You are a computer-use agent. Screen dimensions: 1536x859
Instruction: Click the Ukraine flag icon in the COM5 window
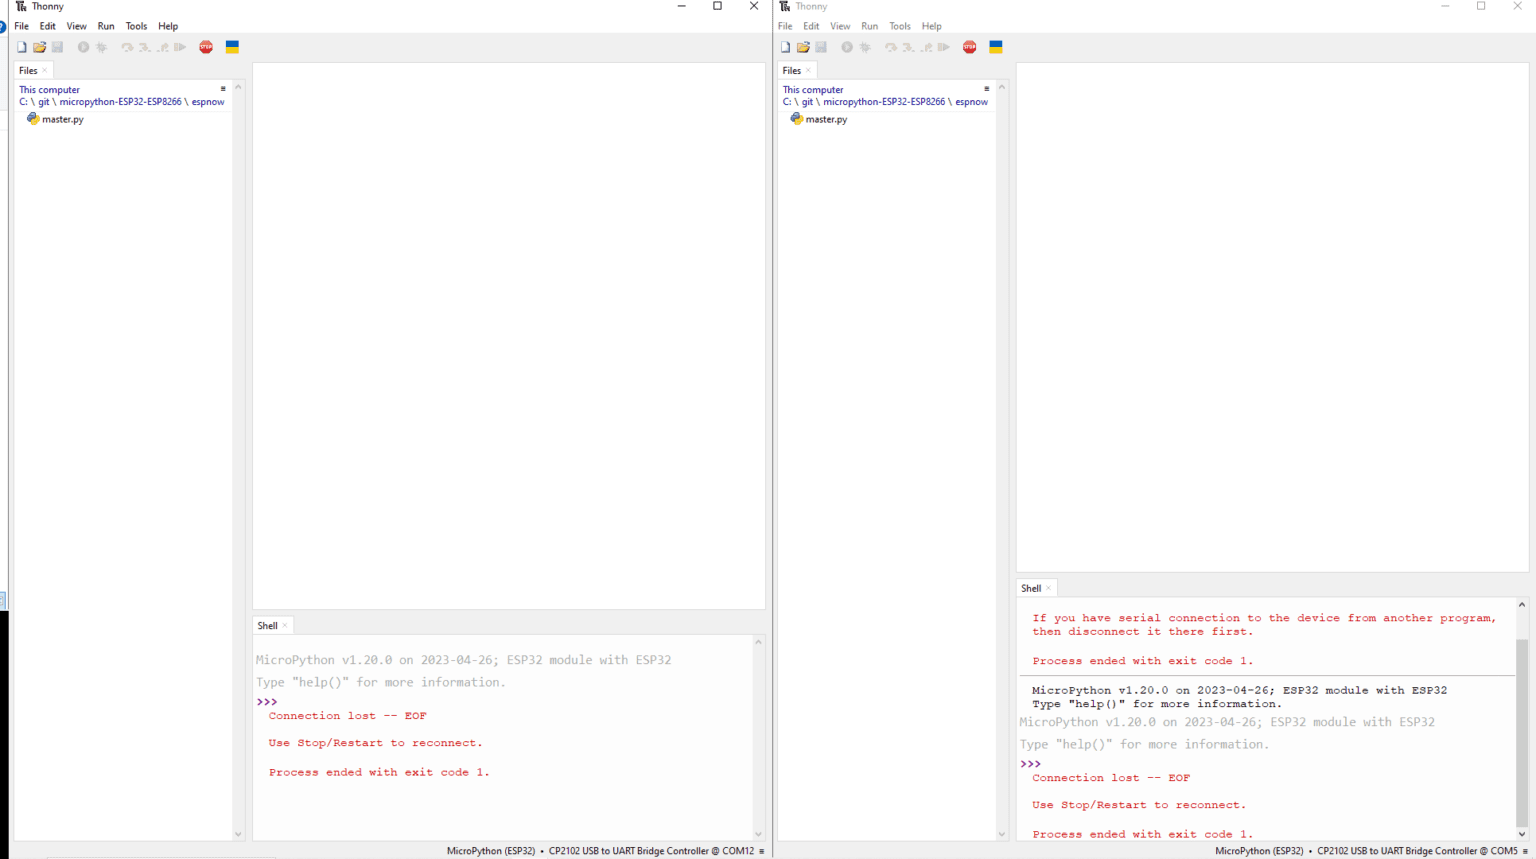coord(996,47)
